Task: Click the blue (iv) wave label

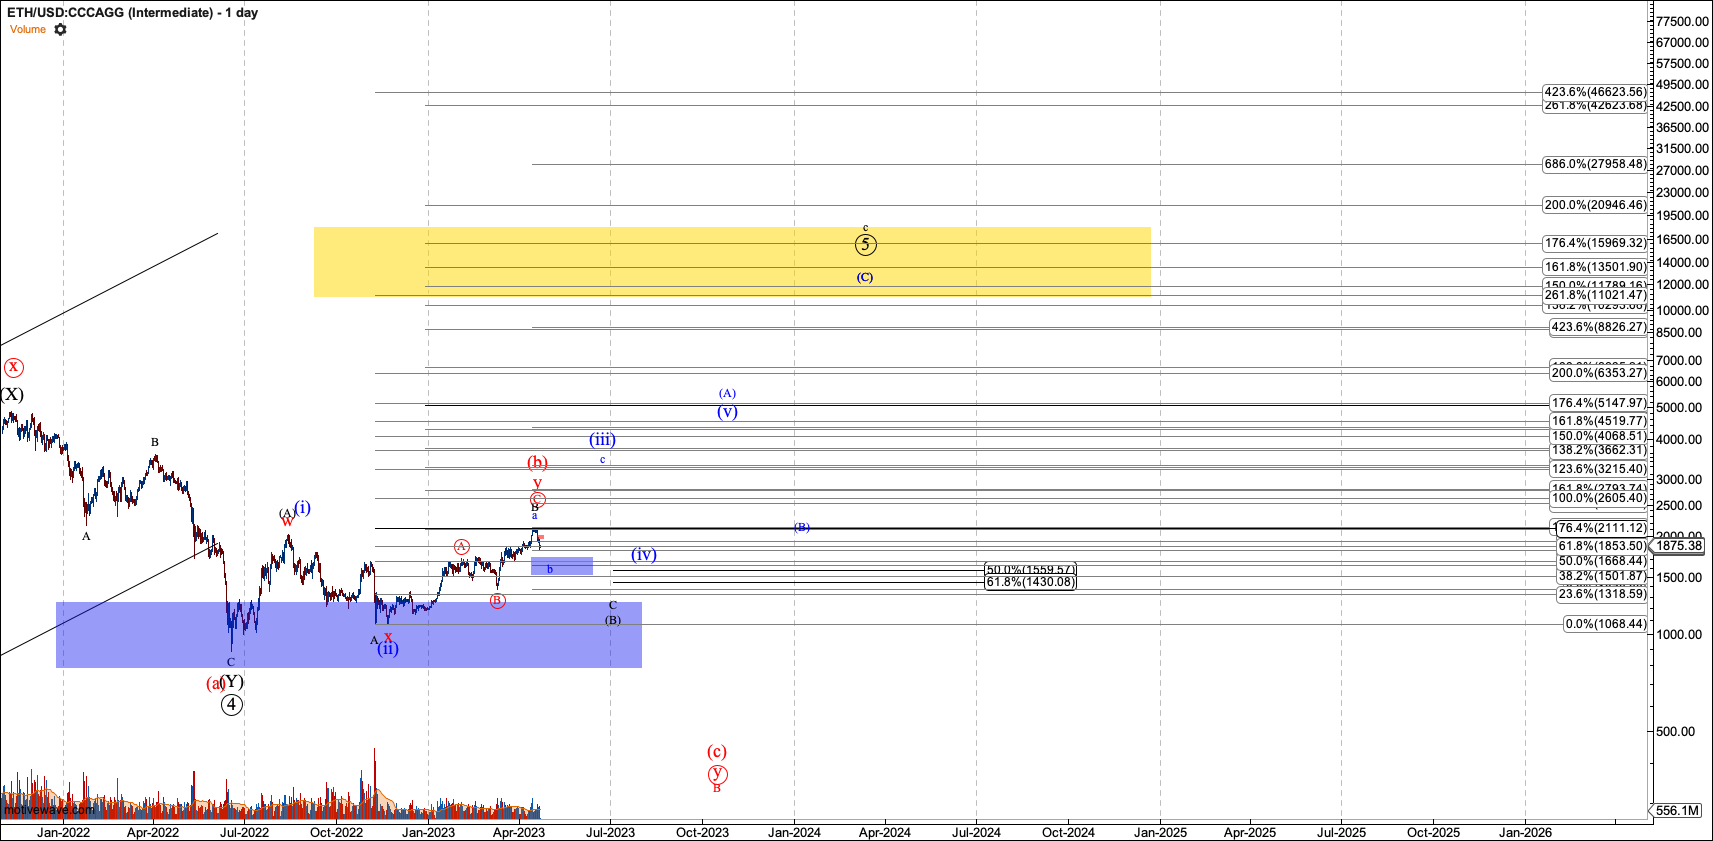Action: [x=644, y=554]
